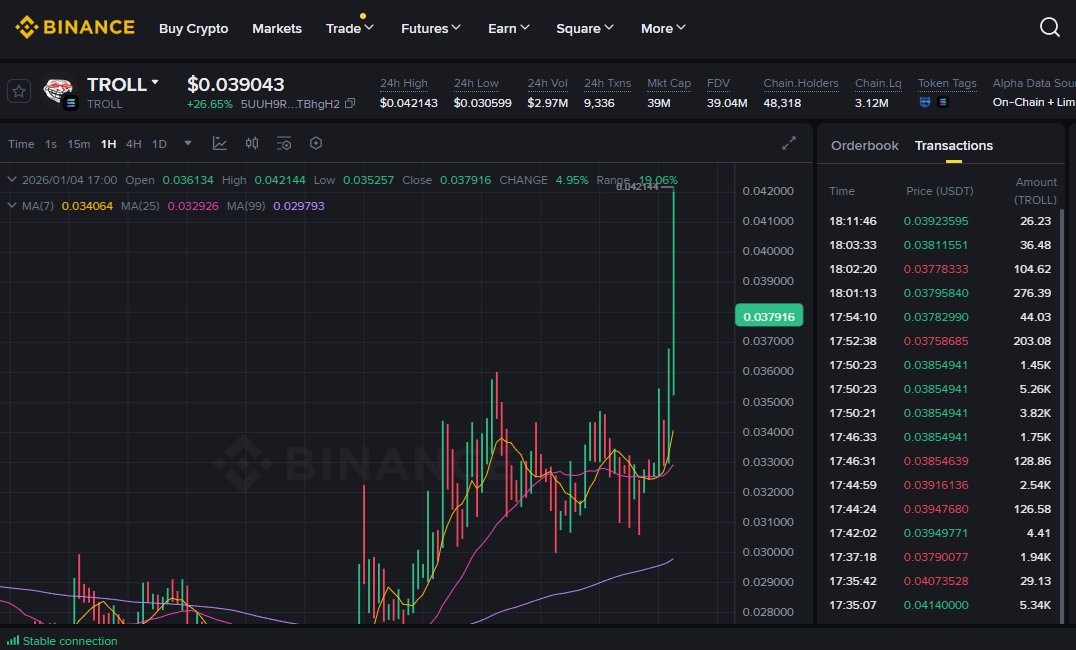Image resolution: width=1076 pixels, height=650 pixels.
Task: Open Buy Crypto page
Action: coord(194,28)
